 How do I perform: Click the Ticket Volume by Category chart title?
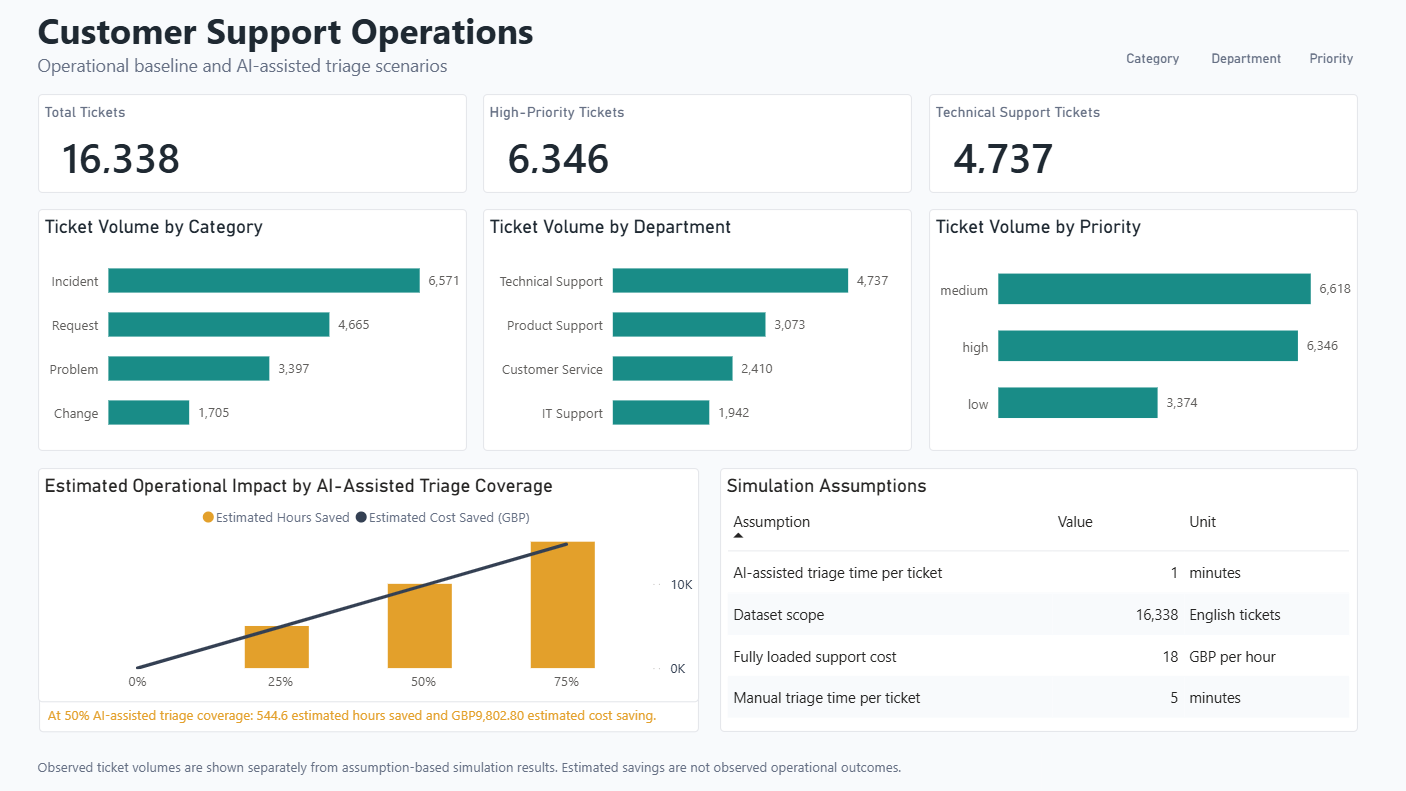(x=154, y=227)
